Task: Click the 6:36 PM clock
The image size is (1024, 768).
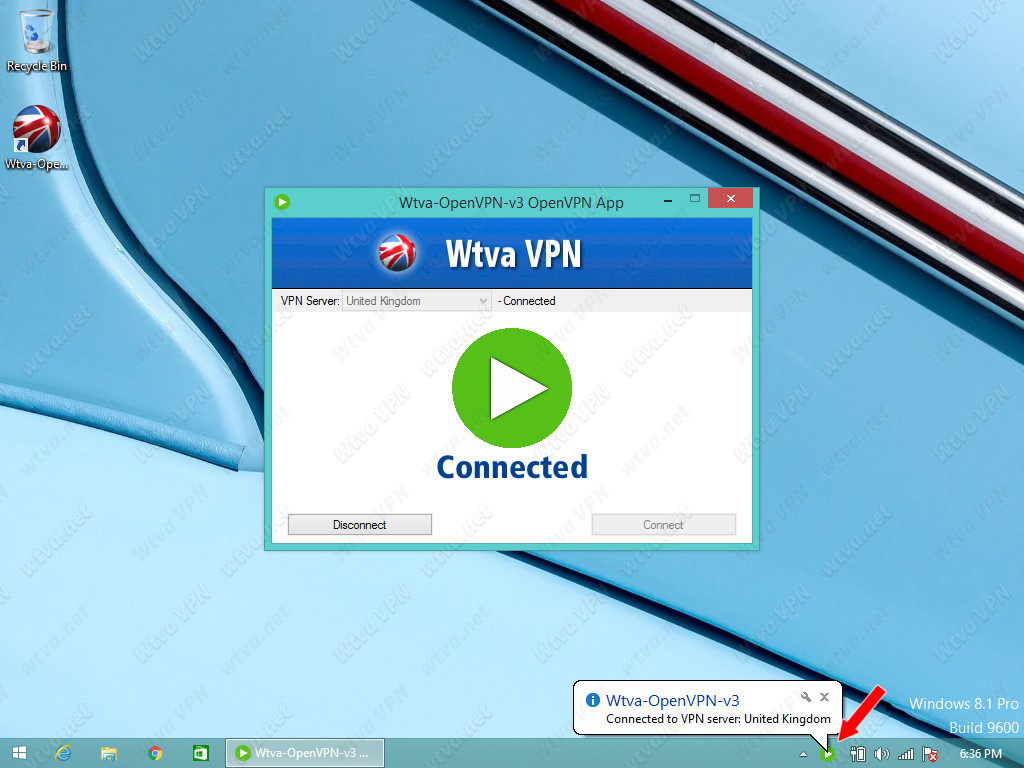Action: [x=980, y=754]
